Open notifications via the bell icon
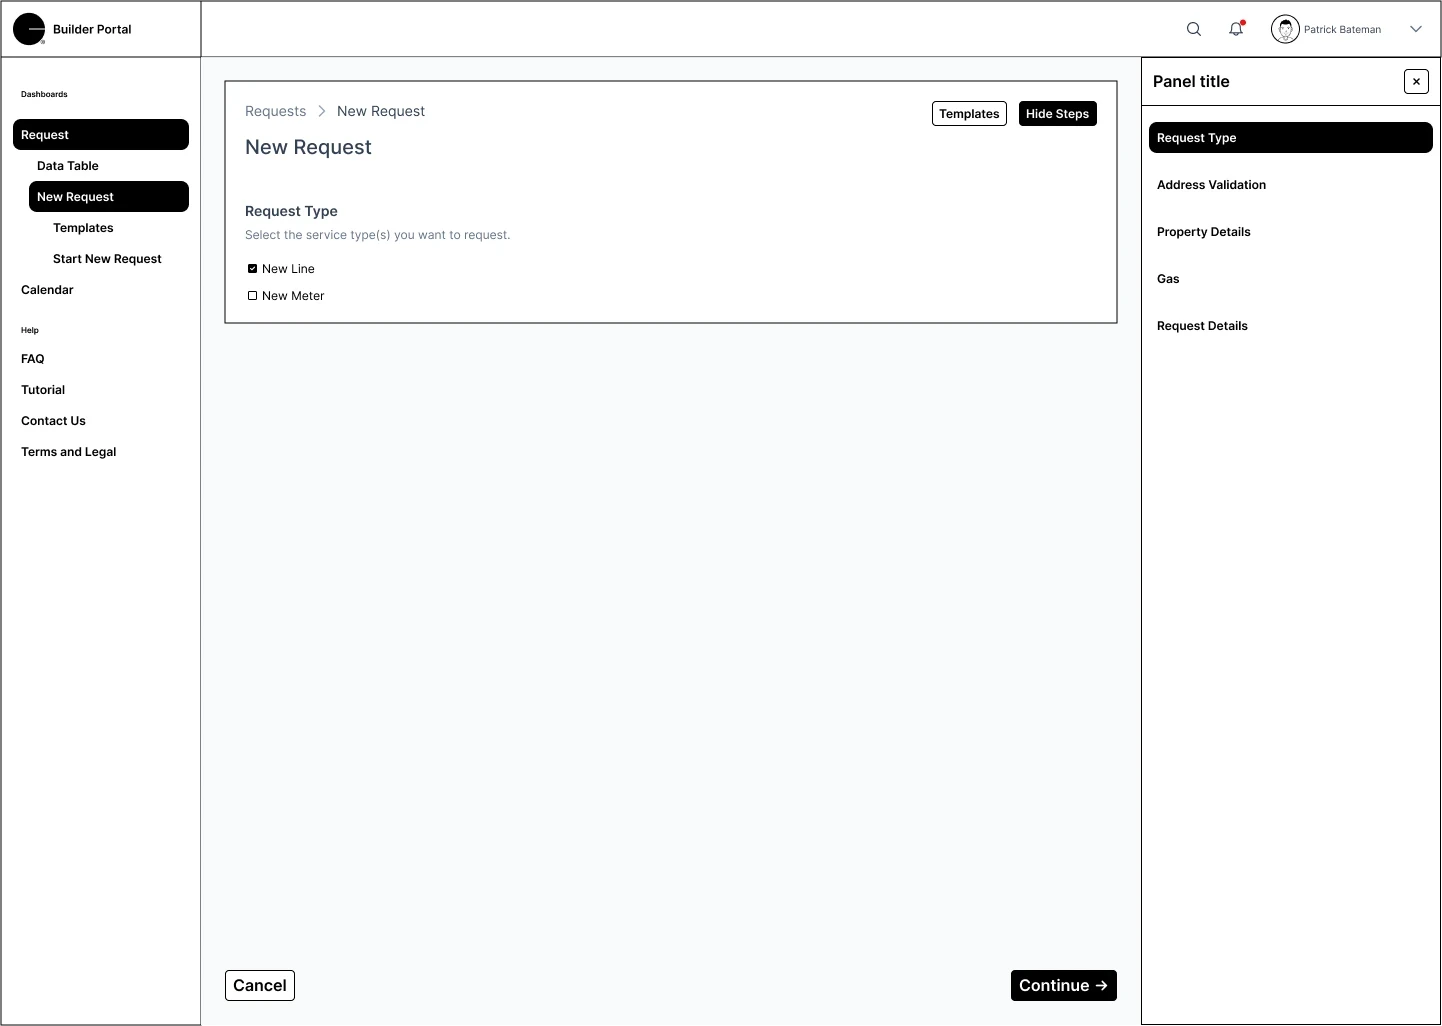Screen dimensions: 1442x1026 click(1236, 29)
